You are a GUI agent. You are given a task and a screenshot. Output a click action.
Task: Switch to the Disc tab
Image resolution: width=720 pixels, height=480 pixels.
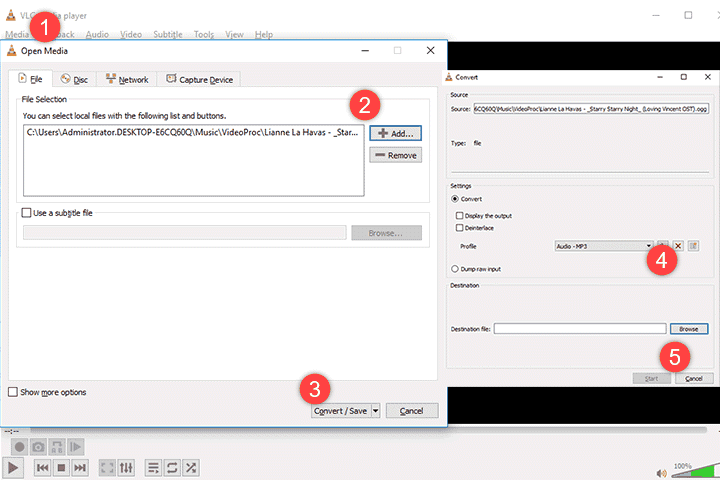click(74, 79)
